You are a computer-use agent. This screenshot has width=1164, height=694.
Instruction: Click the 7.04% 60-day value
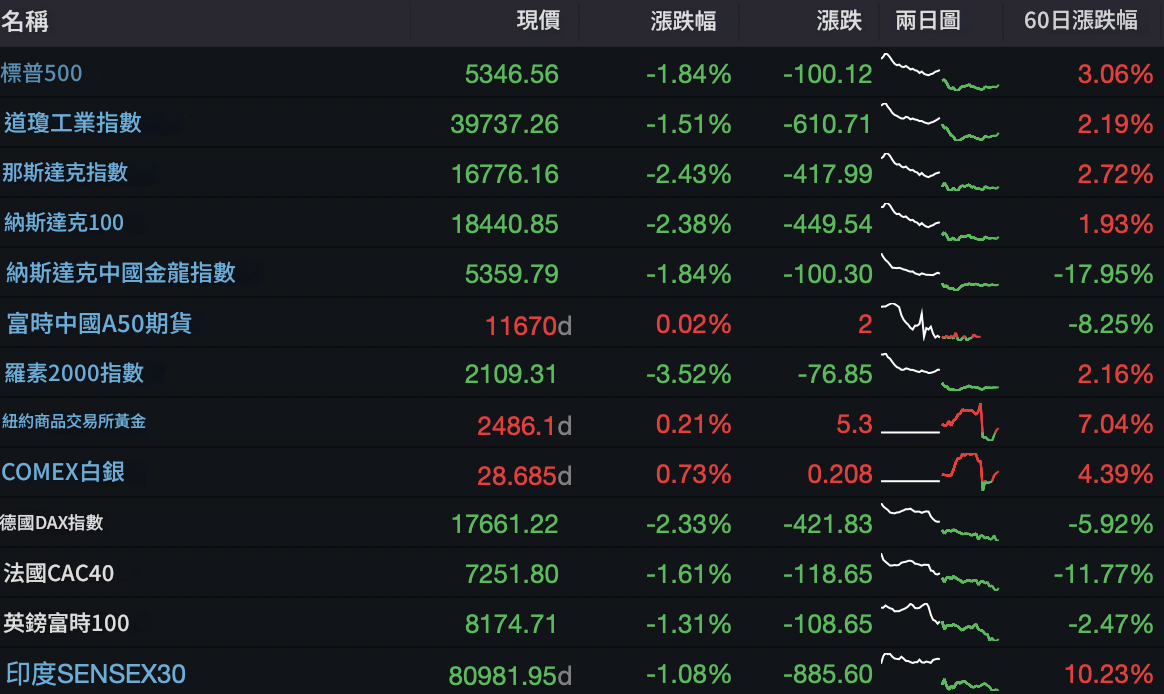point(1116,424)
